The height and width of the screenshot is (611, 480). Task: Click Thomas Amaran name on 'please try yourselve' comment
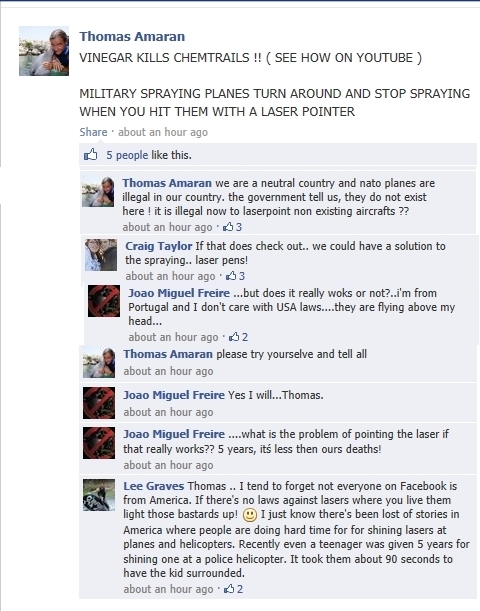pos(168,354)
